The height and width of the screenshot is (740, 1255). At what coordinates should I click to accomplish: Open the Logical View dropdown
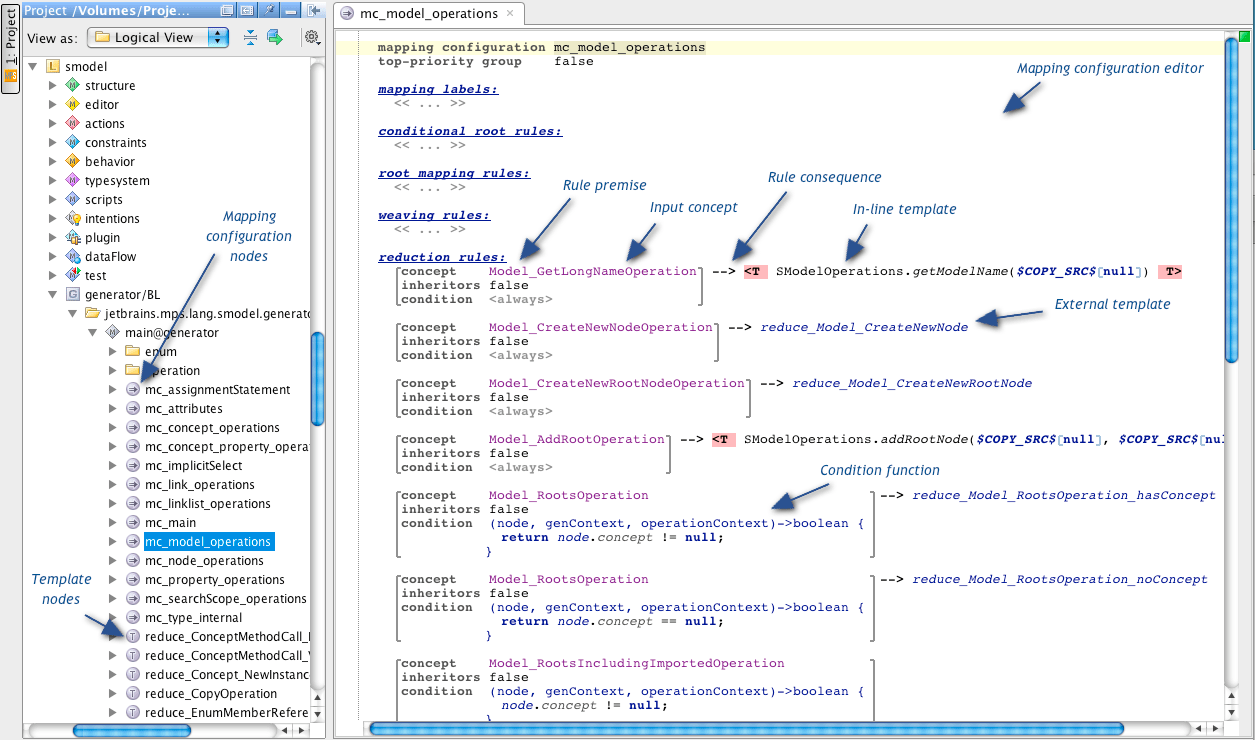(x=157, y=37)
